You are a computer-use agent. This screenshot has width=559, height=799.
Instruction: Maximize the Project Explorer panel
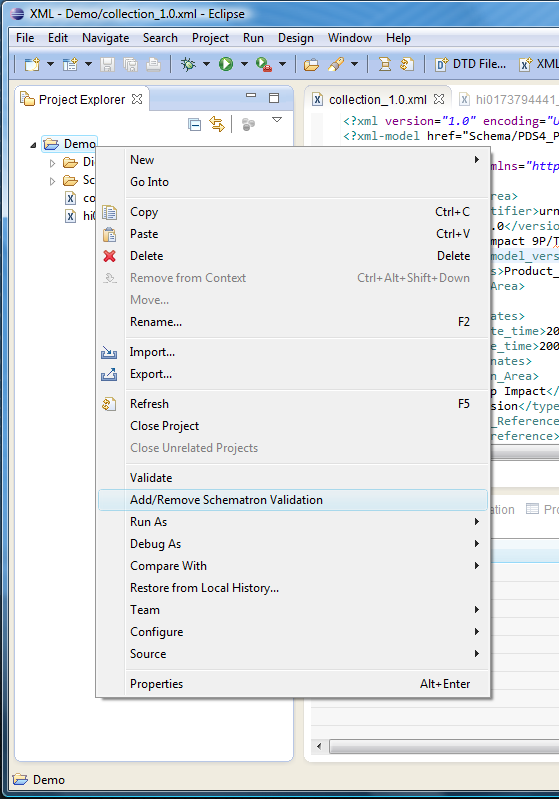(x=274, y=98)
